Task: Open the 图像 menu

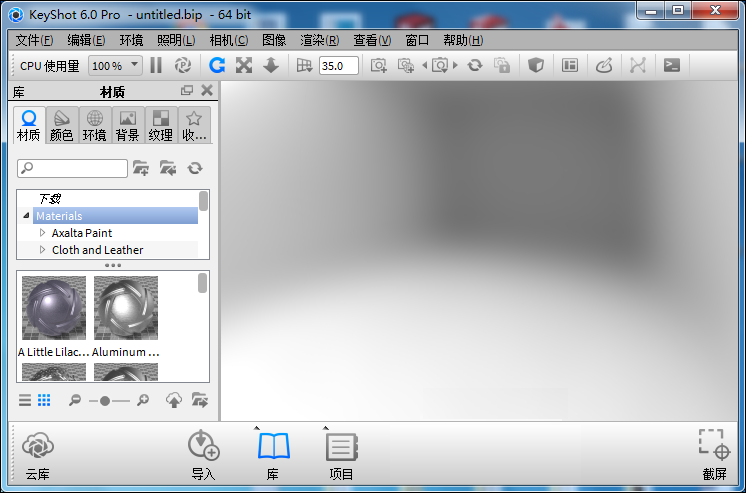Action: coord(274,40)
